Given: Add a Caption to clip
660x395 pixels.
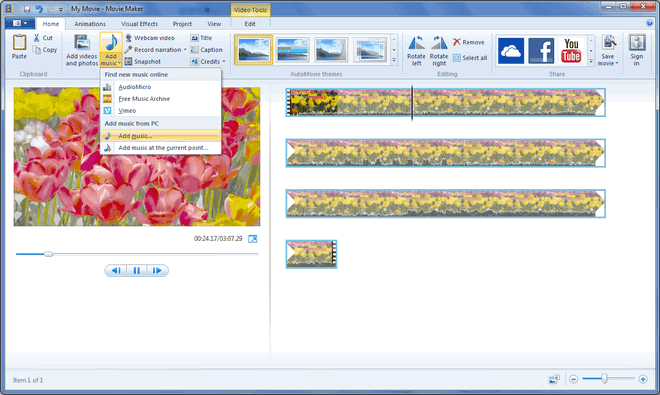Looking at the screenshot, I should (x=207, y=50).
